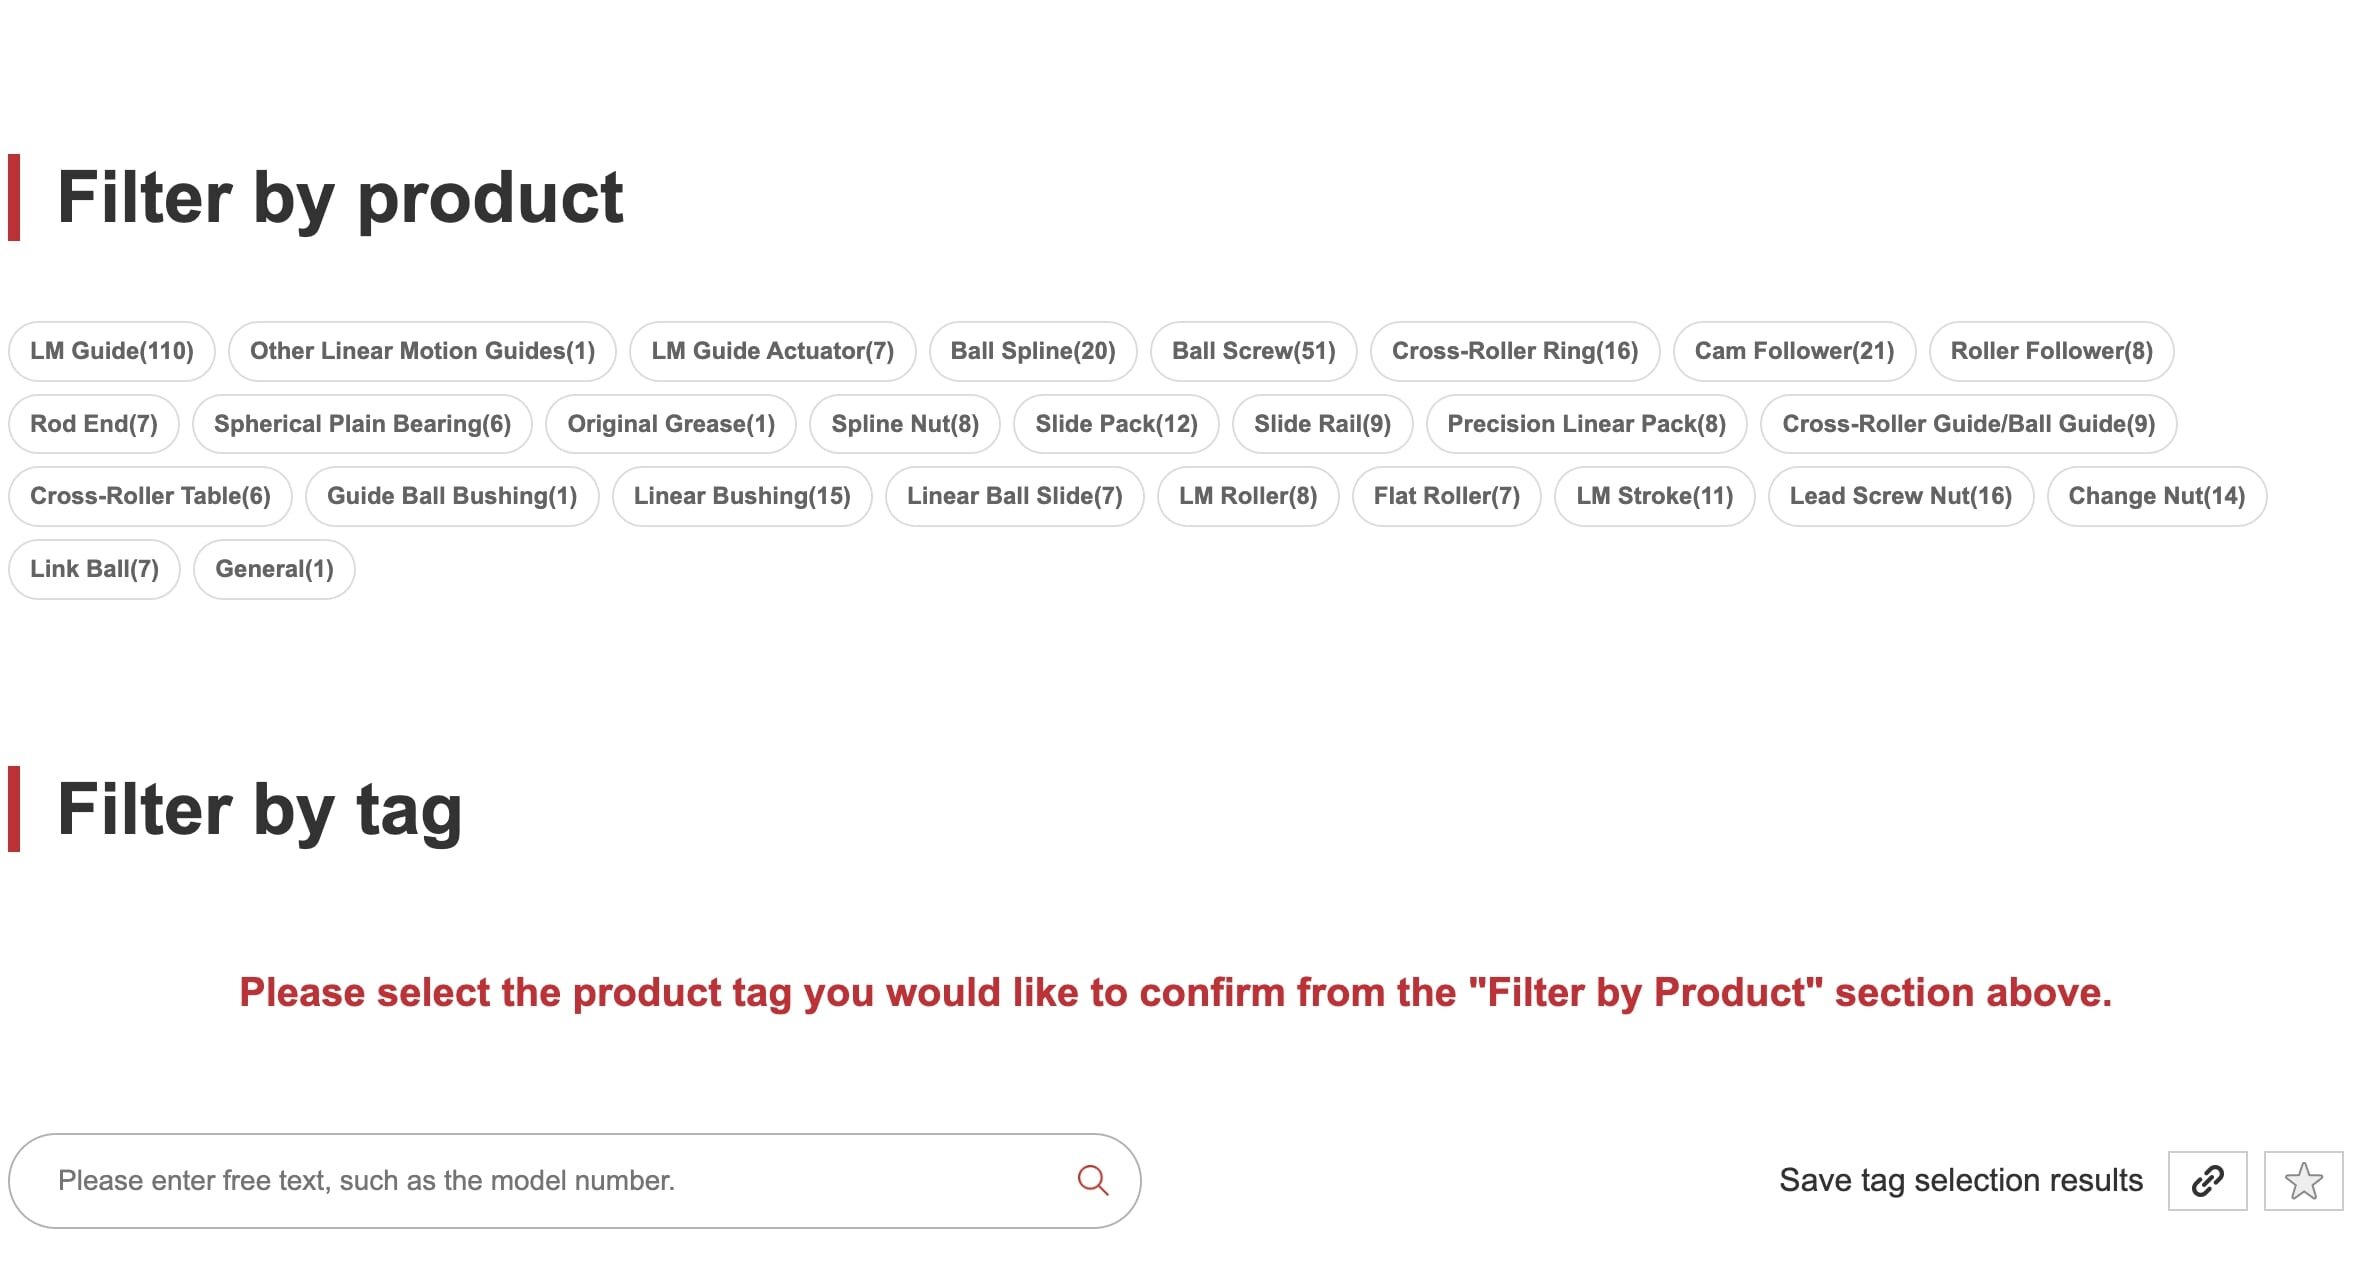Choose Lead Screw Nut(16) tag
The height and width of the screenshot is (1270, 2356).
(x=1900, y=496)
